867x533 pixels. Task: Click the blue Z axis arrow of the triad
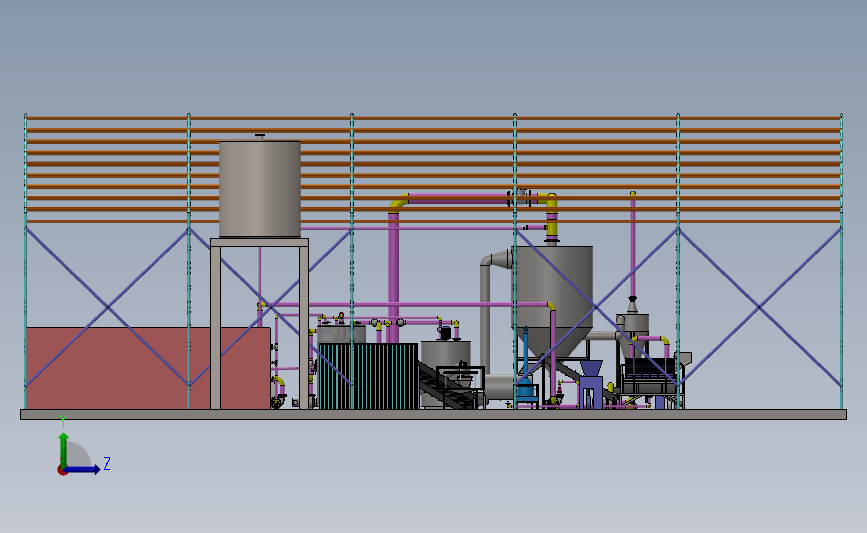(83, 470)
